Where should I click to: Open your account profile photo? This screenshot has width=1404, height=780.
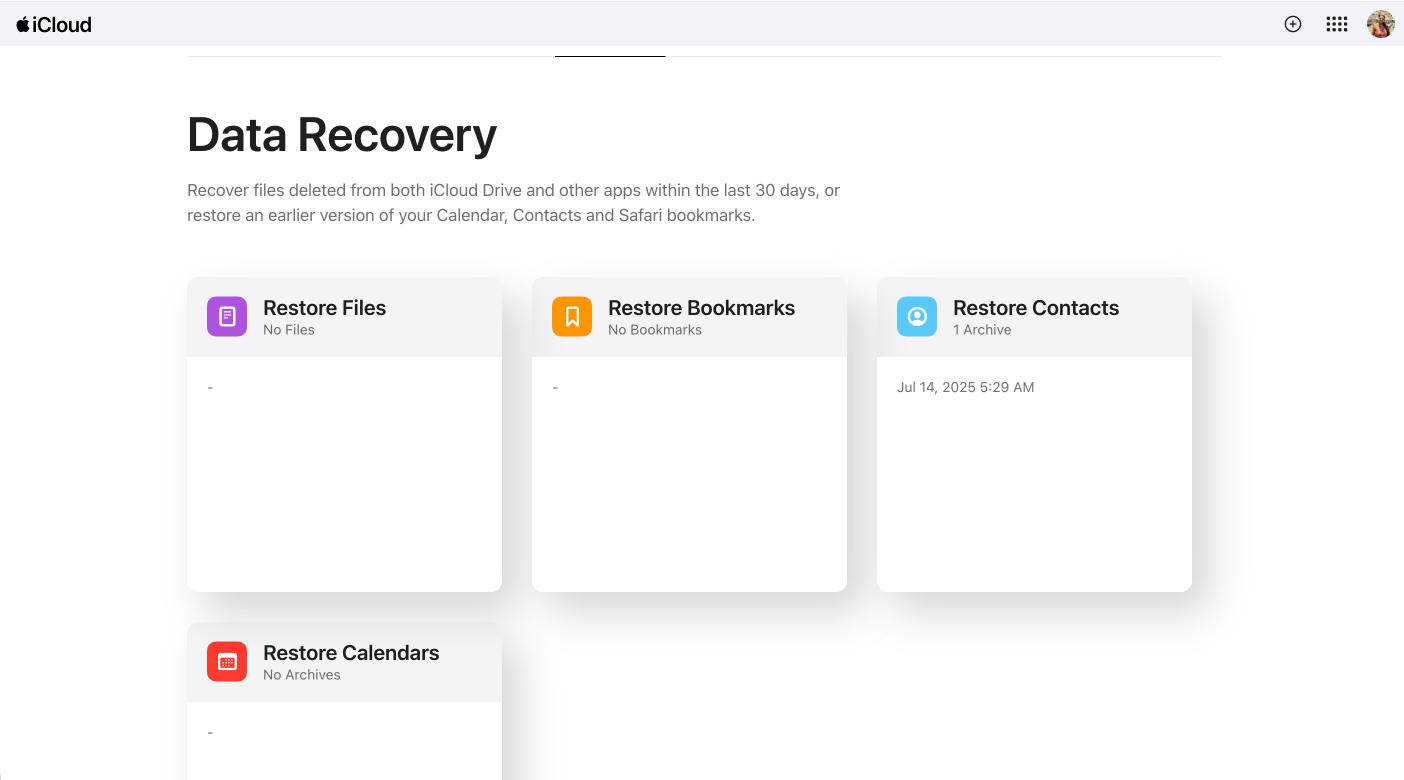tap(1380, 23)
